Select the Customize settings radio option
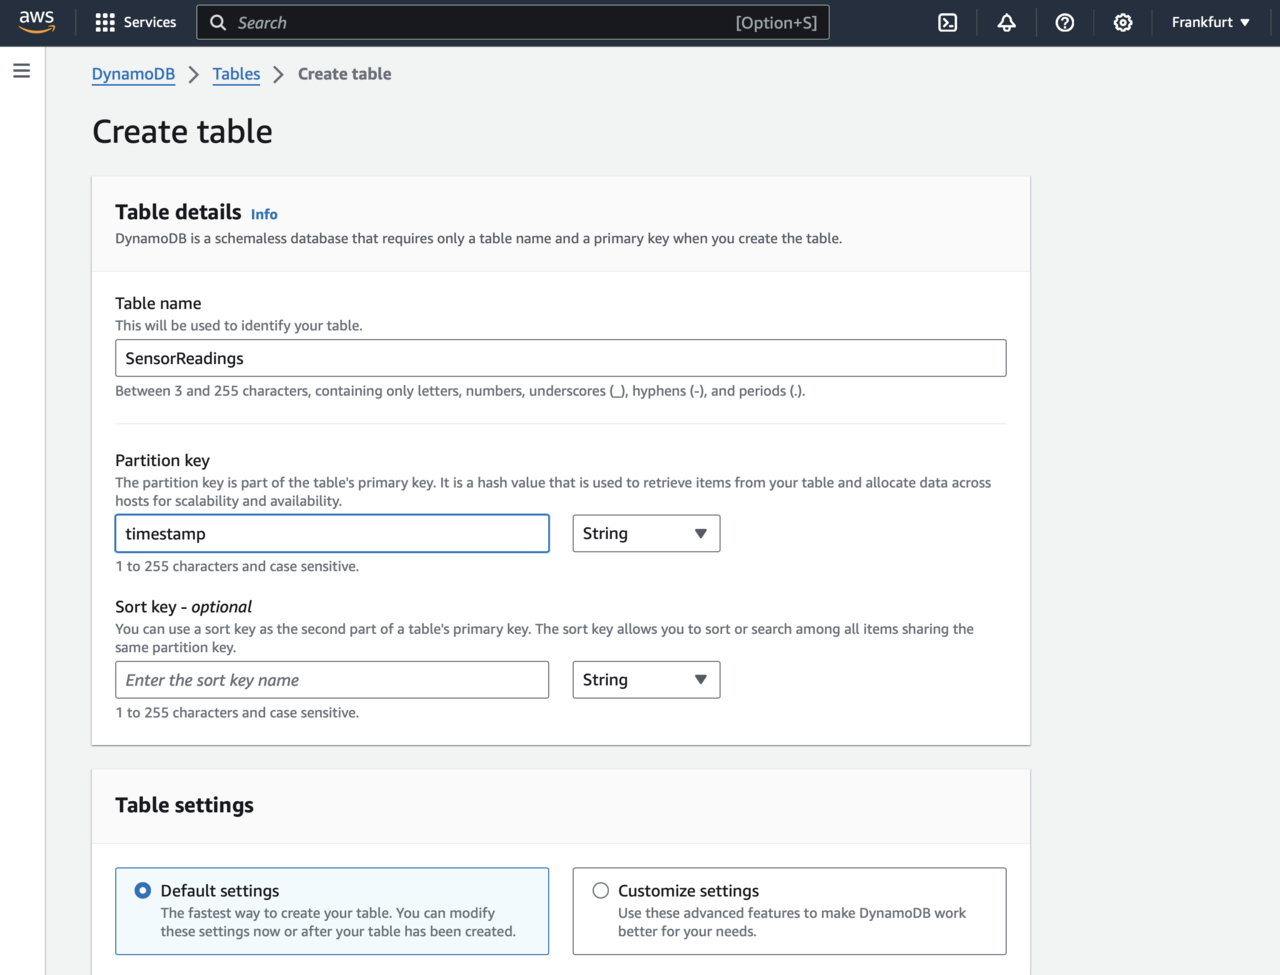 tap(600, 890)
